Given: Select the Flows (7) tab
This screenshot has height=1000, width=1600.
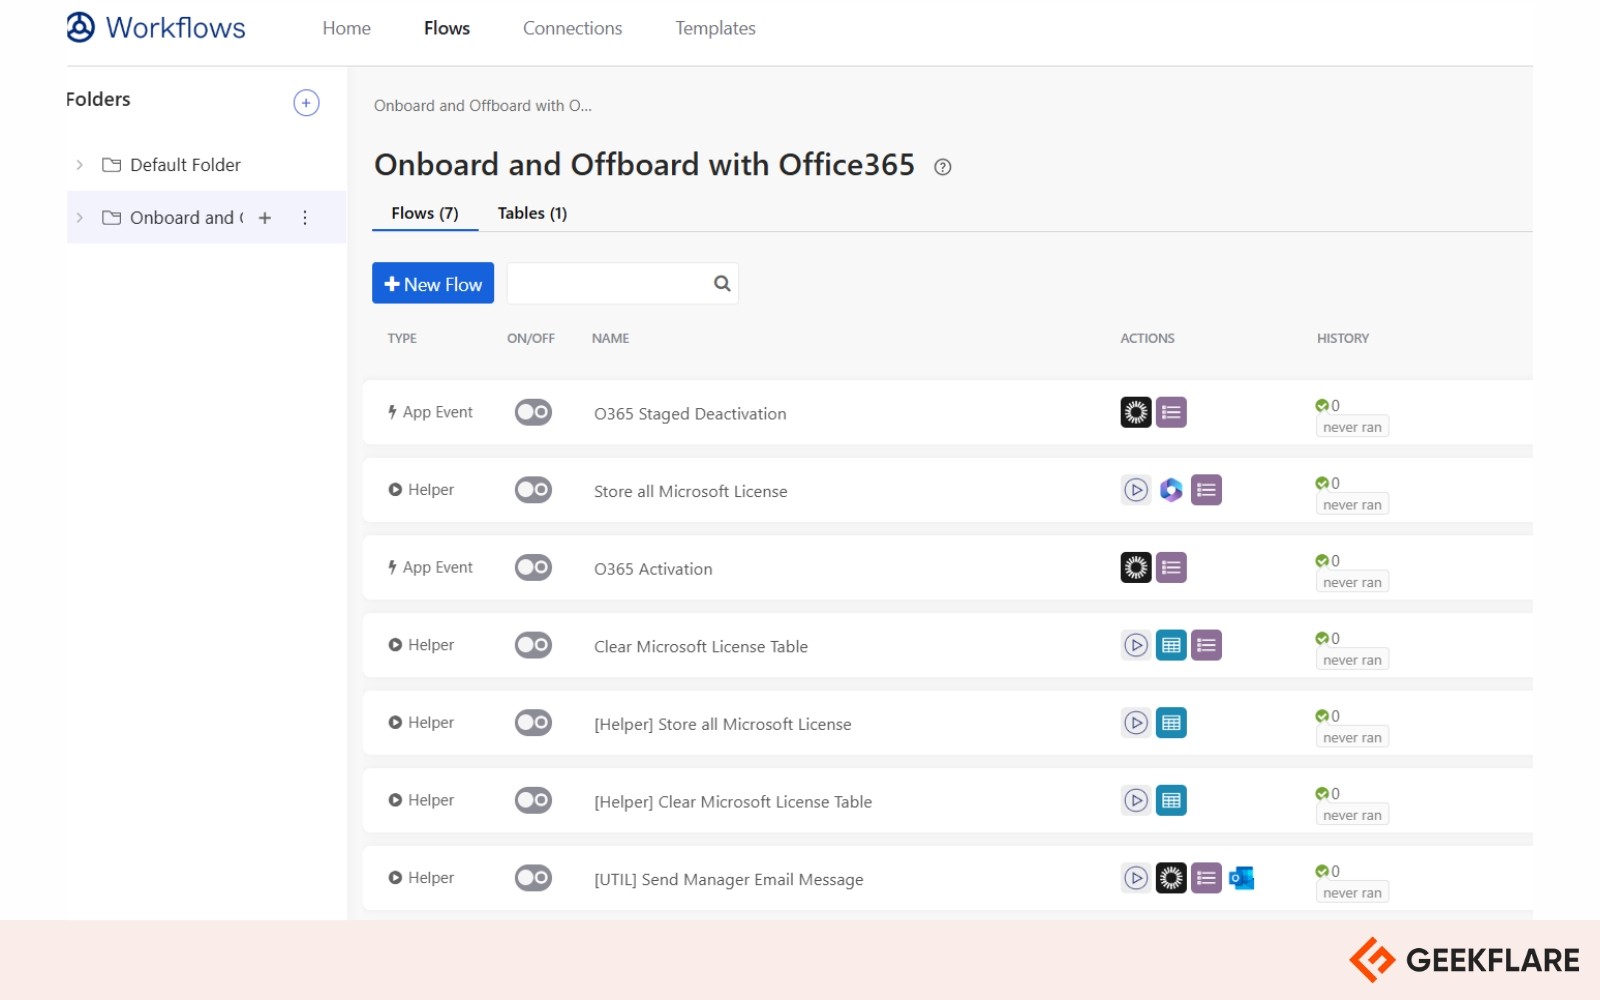Looking at the screenshot, I should point(425,213).
